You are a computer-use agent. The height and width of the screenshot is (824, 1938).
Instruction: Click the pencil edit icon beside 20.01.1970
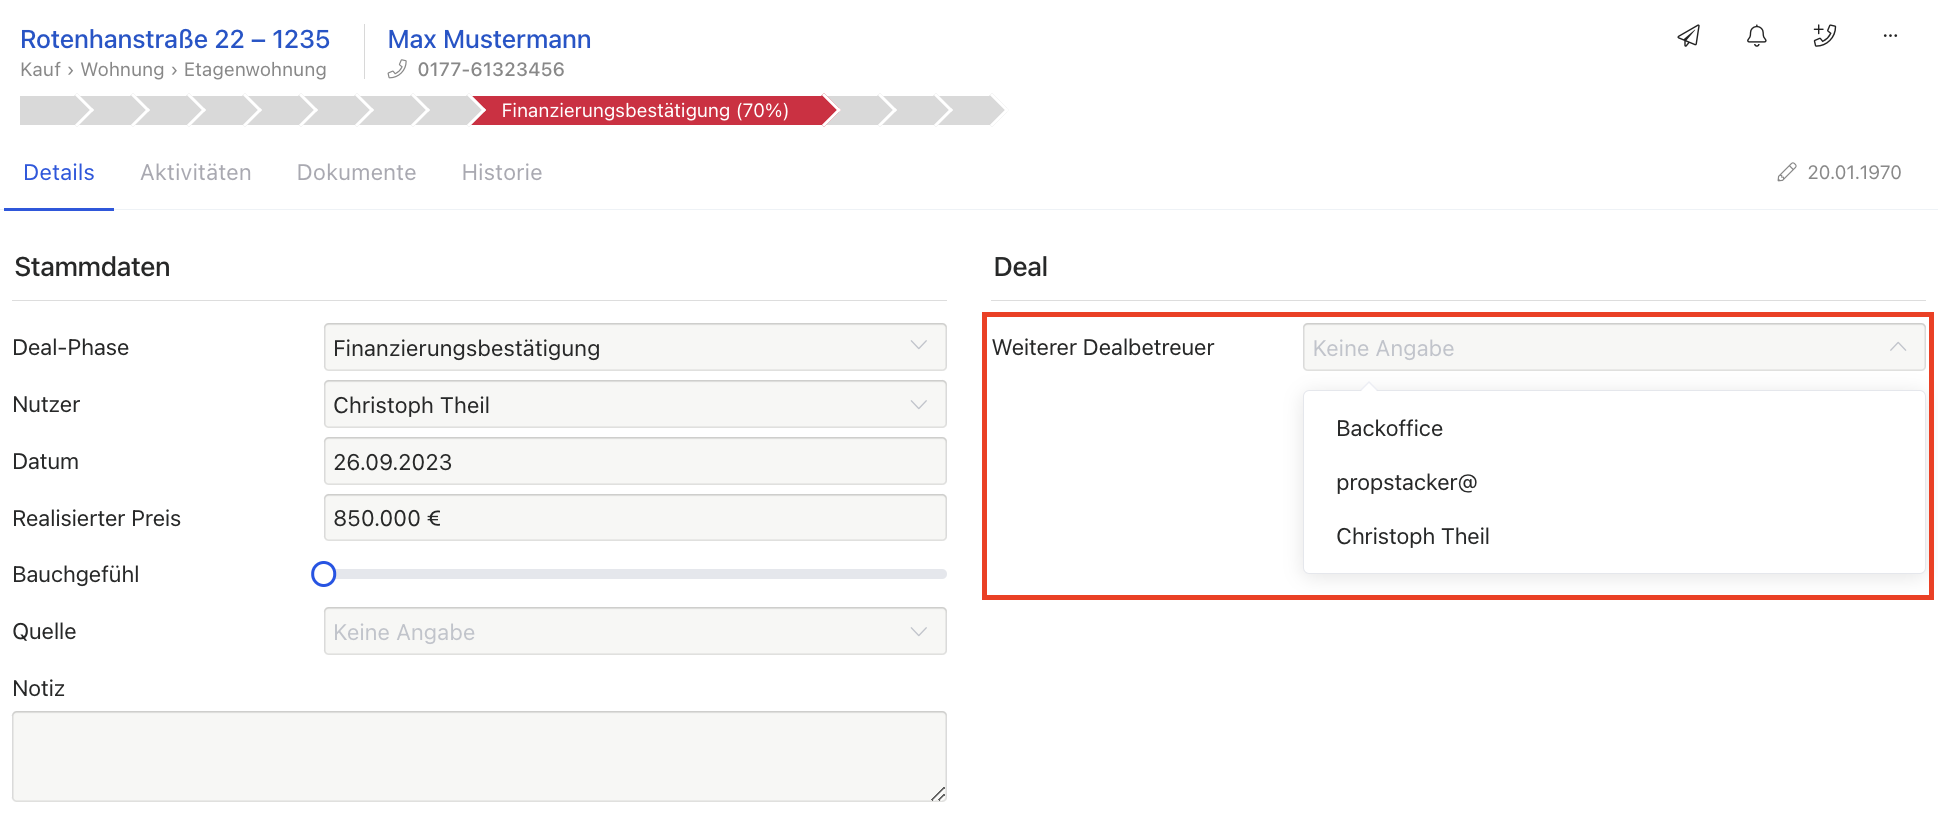(x=1786, y=173)
